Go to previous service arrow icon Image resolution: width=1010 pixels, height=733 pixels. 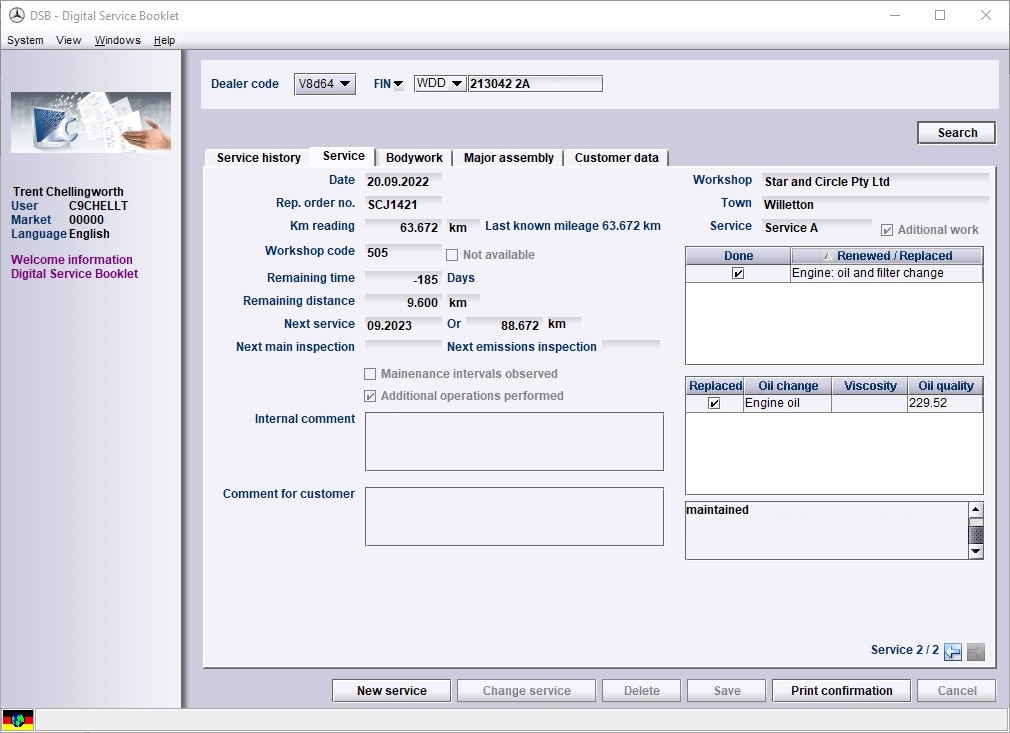(953, 652)
